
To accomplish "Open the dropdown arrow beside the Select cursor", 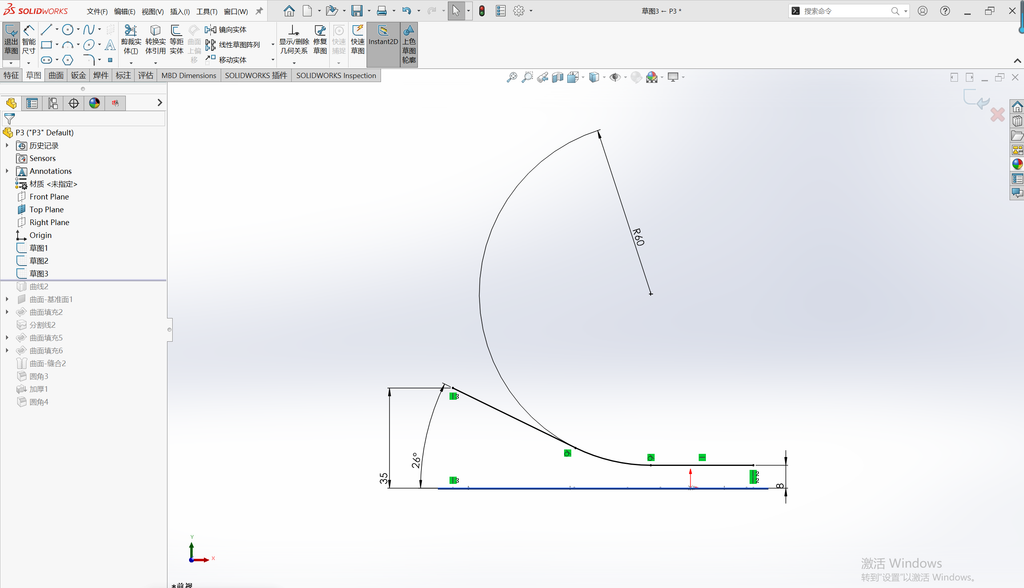I will point(468,11).
